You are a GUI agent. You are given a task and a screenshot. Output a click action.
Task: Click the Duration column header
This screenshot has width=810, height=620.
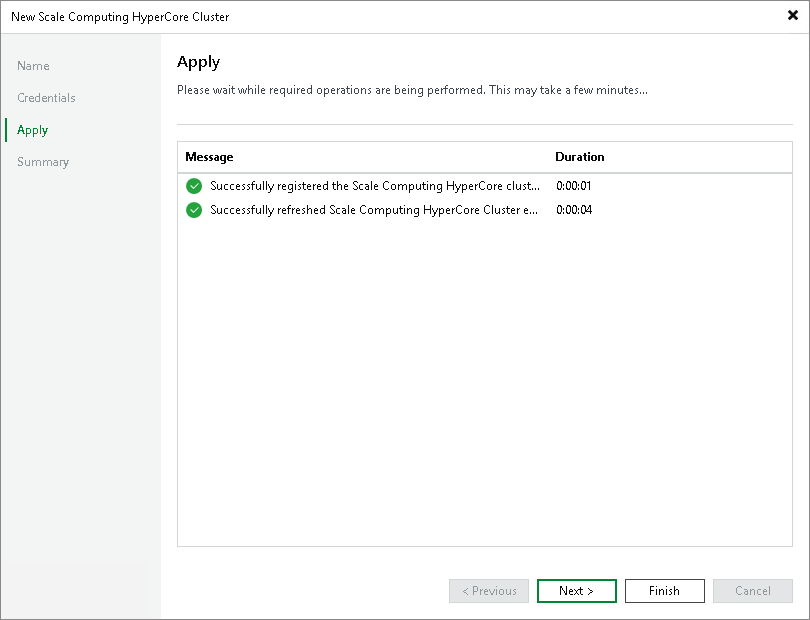580,157
